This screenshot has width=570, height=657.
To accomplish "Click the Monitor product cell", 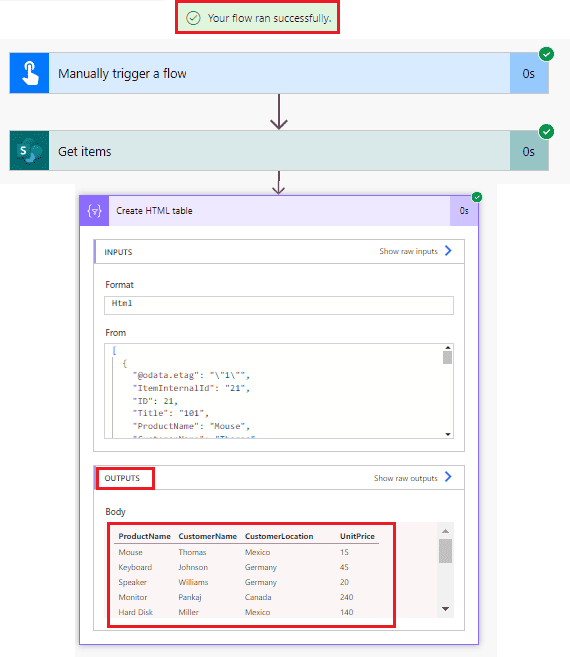I will (133, 597).
